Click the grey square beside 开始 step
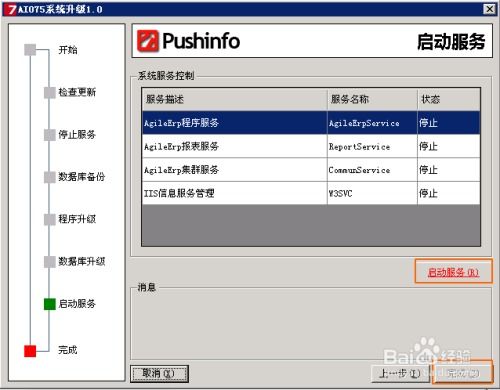The width and height of the screenshot is (500, 390). point(30,50)
